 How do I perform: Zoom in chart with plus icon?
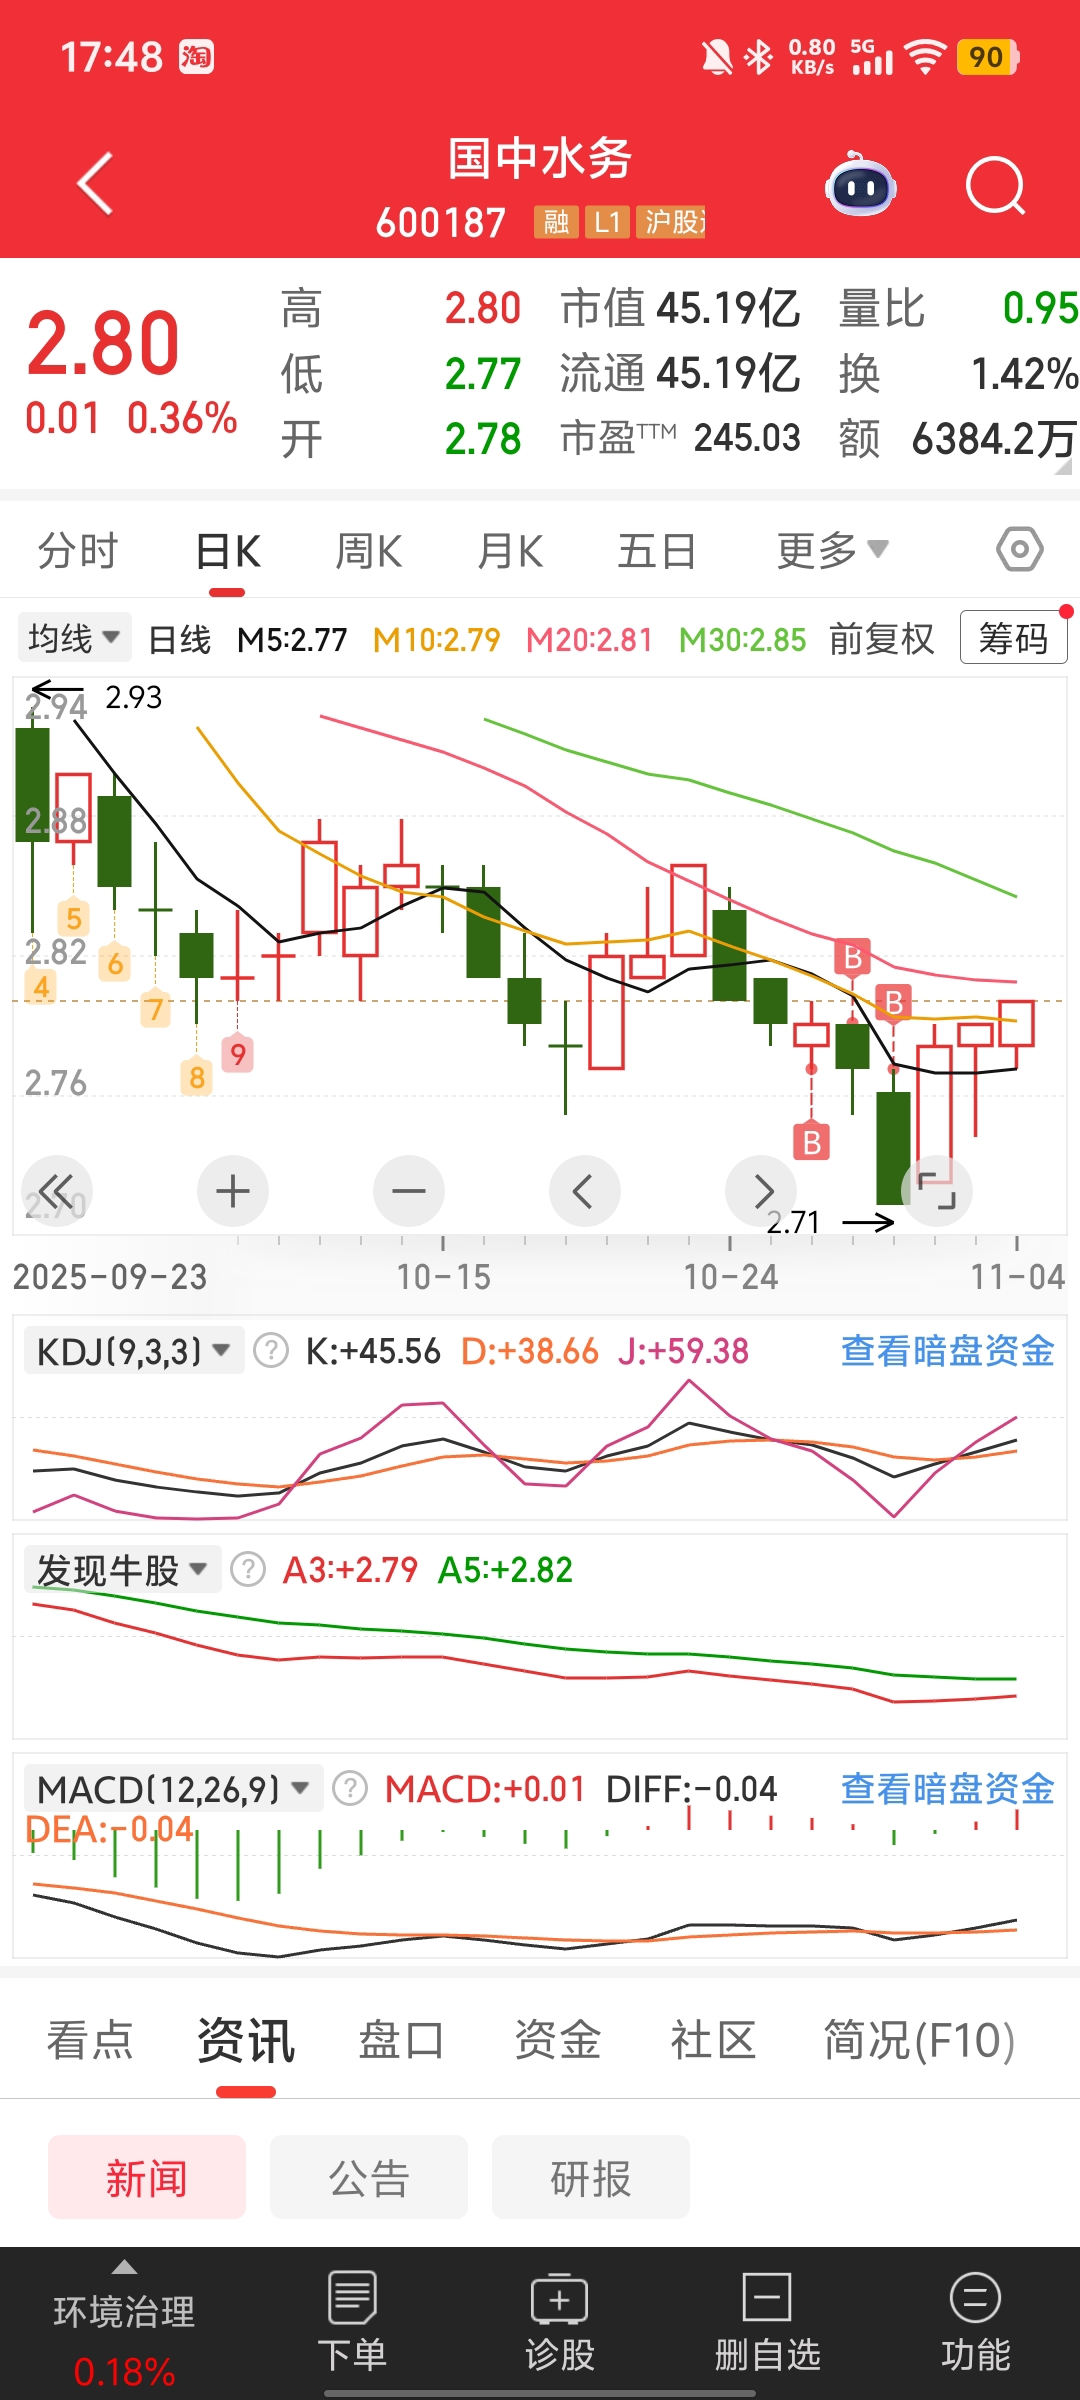click(x=233, y=1191)
